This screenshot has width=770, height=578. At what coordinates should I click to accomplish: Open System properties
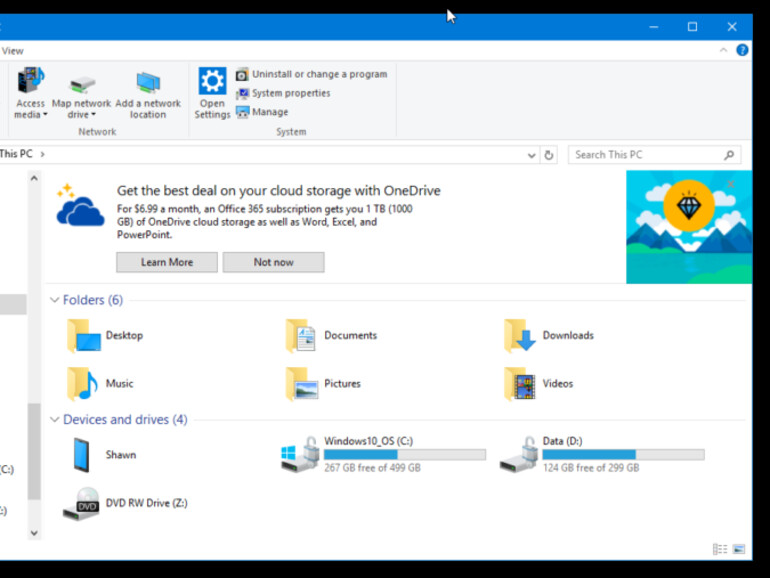pos(283,93)
